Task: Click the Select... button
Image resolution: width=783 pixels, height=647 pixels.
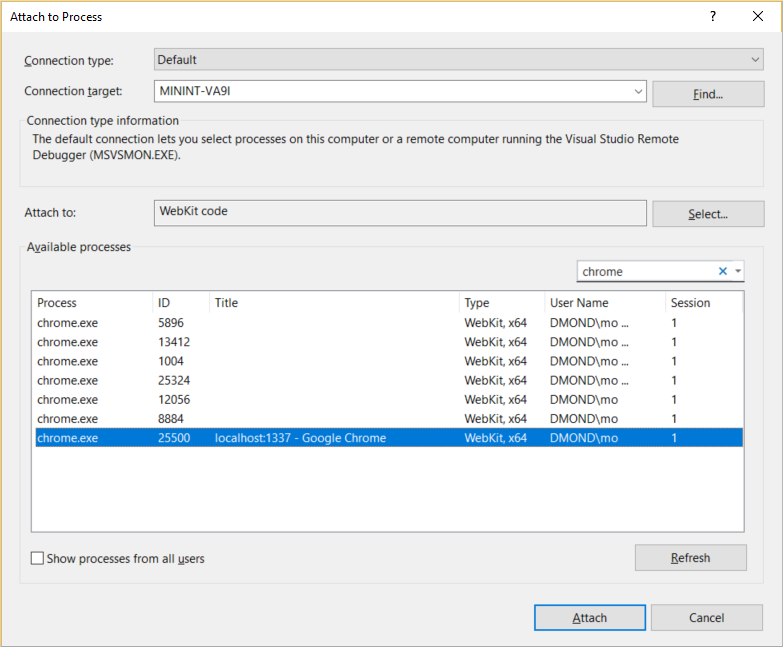Action: [708, 214]
